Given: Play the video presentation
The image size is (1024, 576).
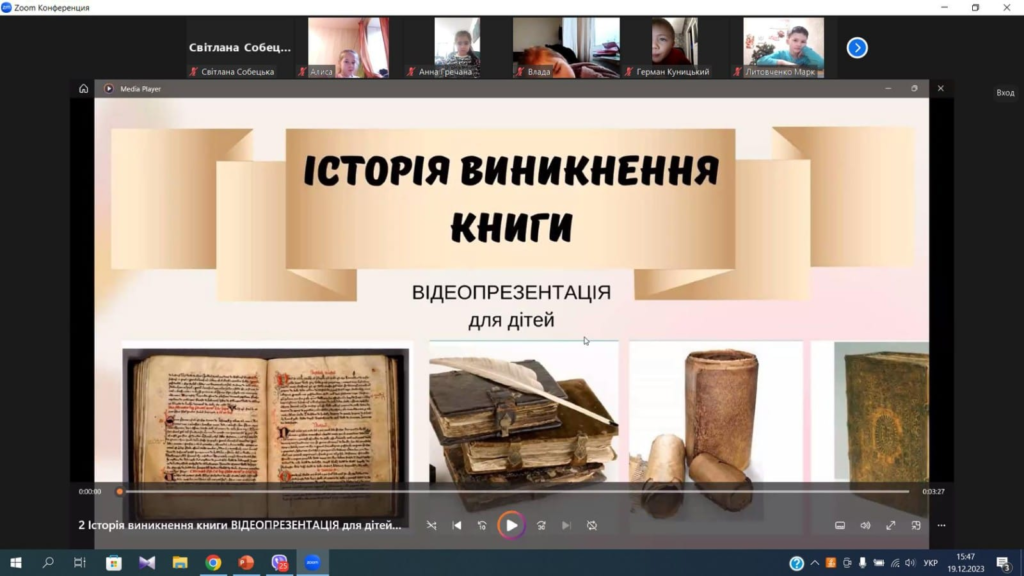Looking at the screenshot, I should click(x=511, y=525).
